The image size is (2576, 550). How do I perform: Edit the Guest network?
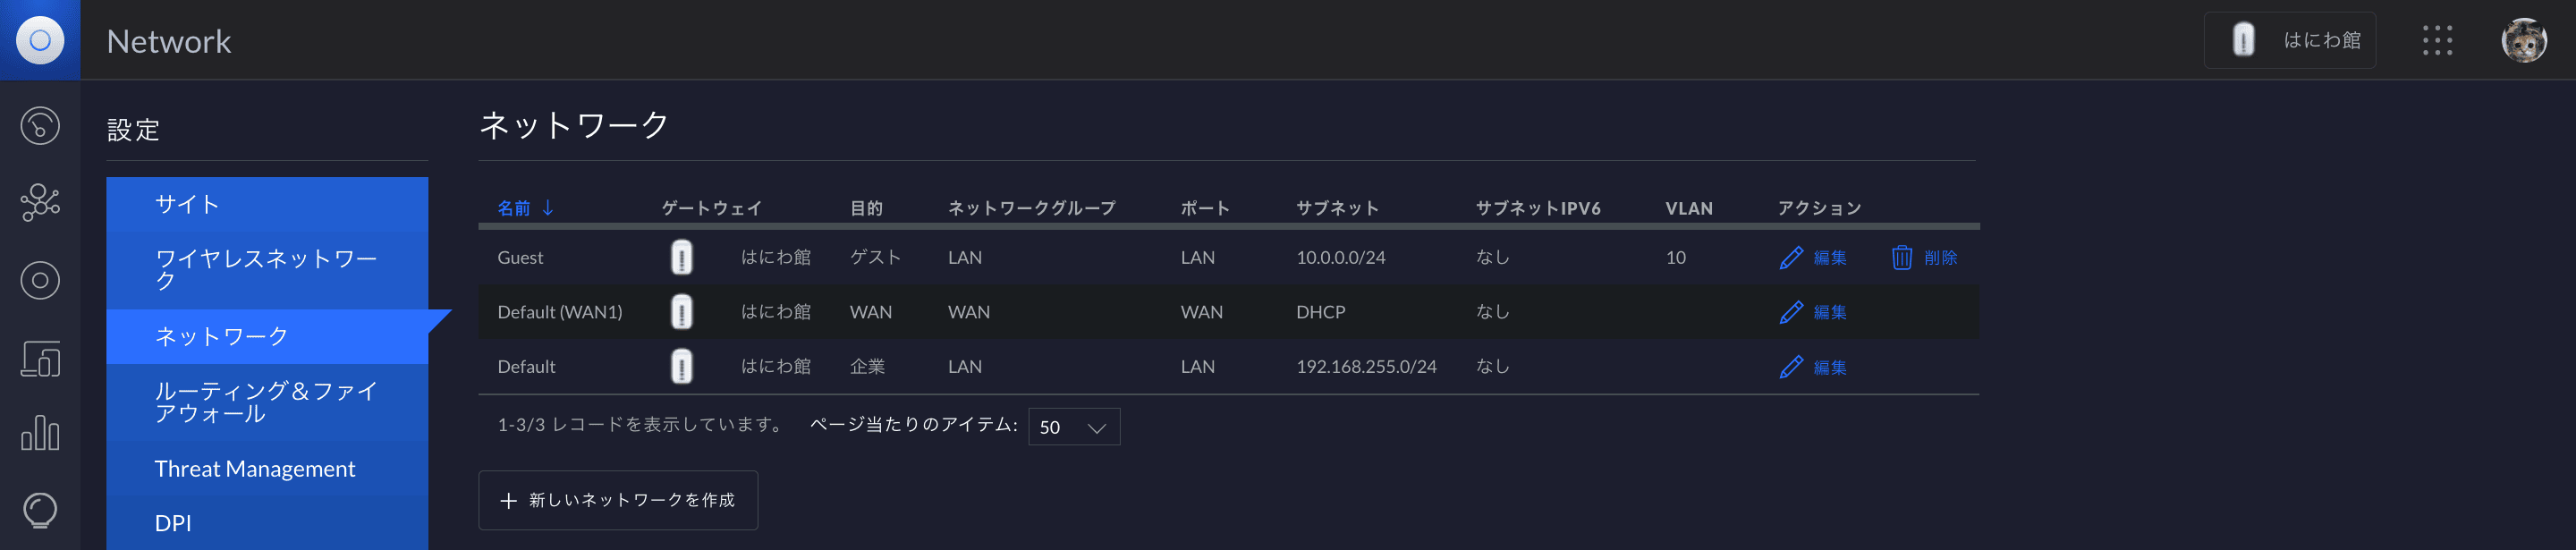click(1813, 258)
